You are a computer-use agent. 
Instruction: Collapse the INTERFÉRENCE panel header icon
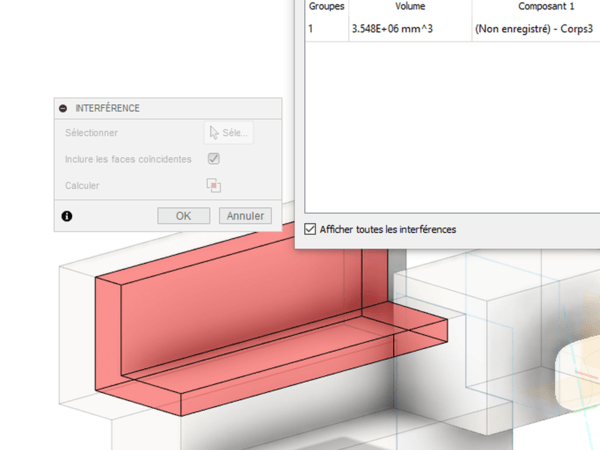[x=63, y=108]
